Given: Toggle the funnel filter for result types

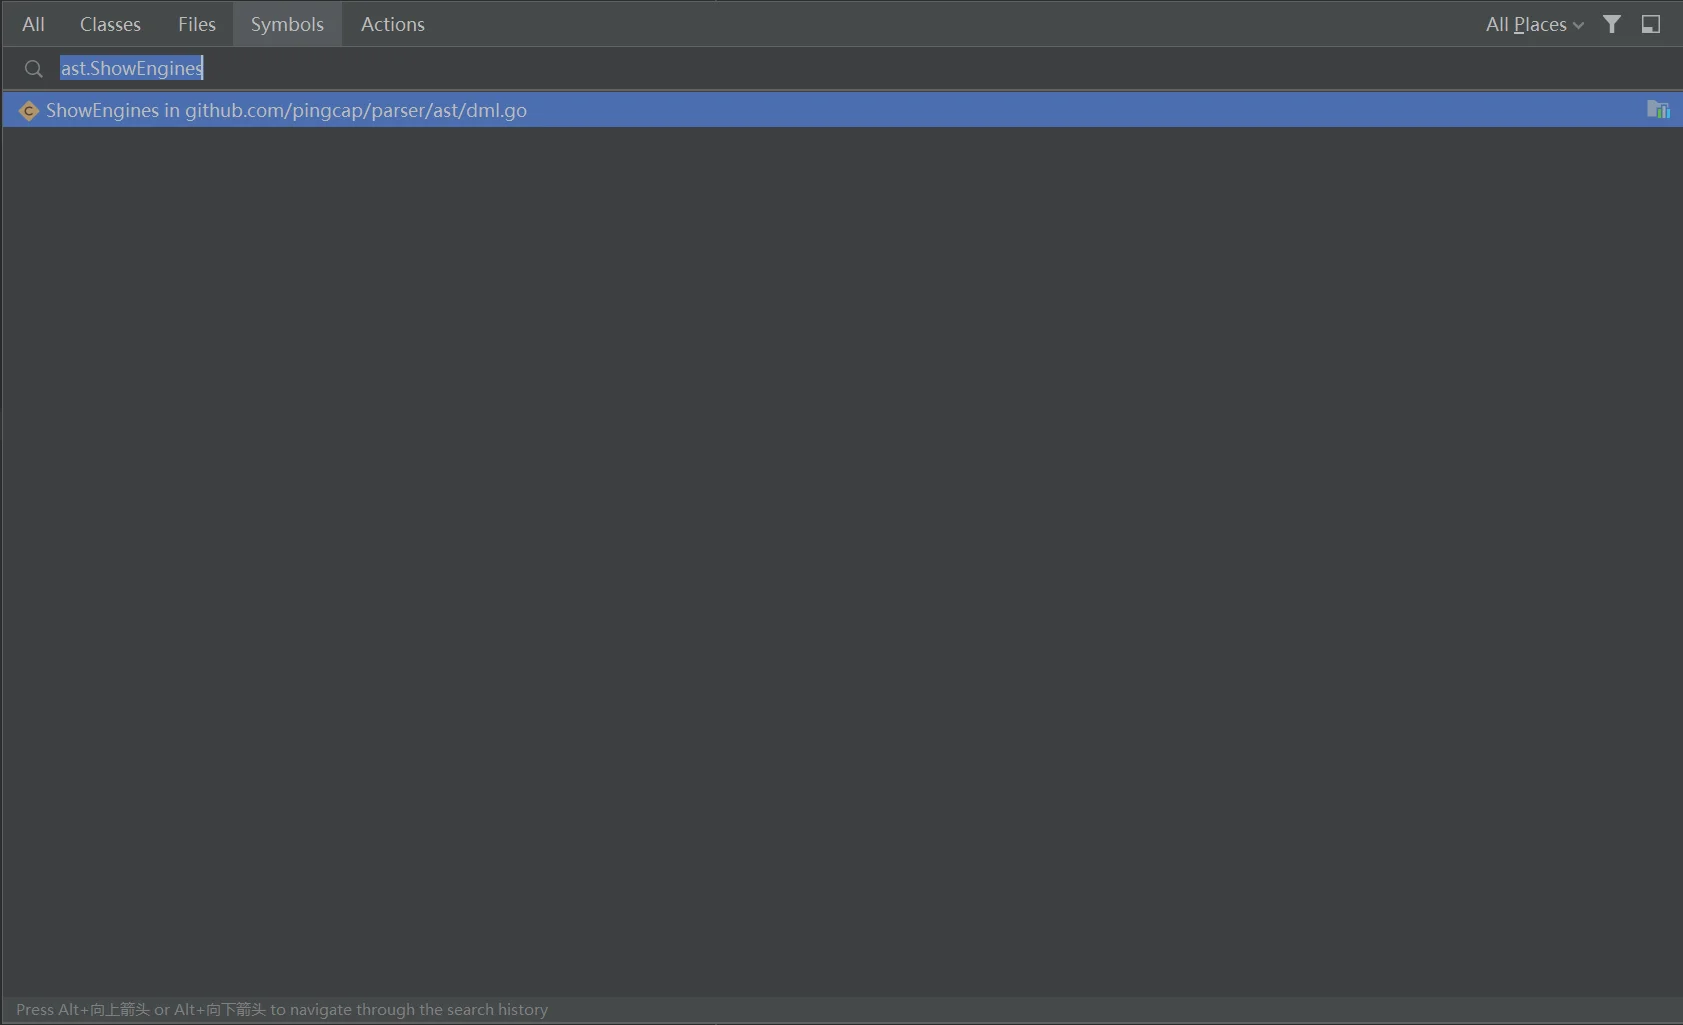Looking at the screenshot, I should (1613, 23).
